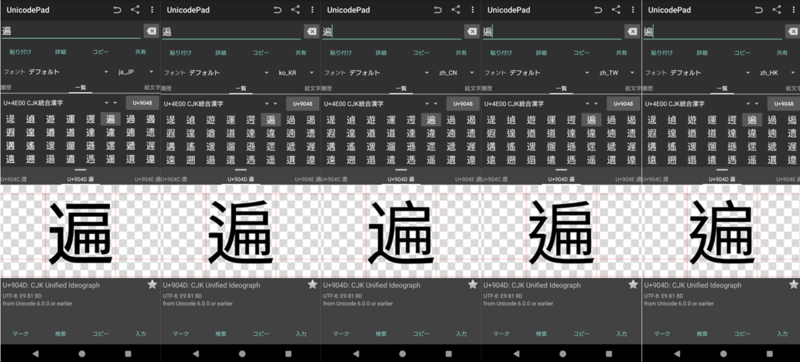Focus the text input field in ja_JP screen

point(70,32)
